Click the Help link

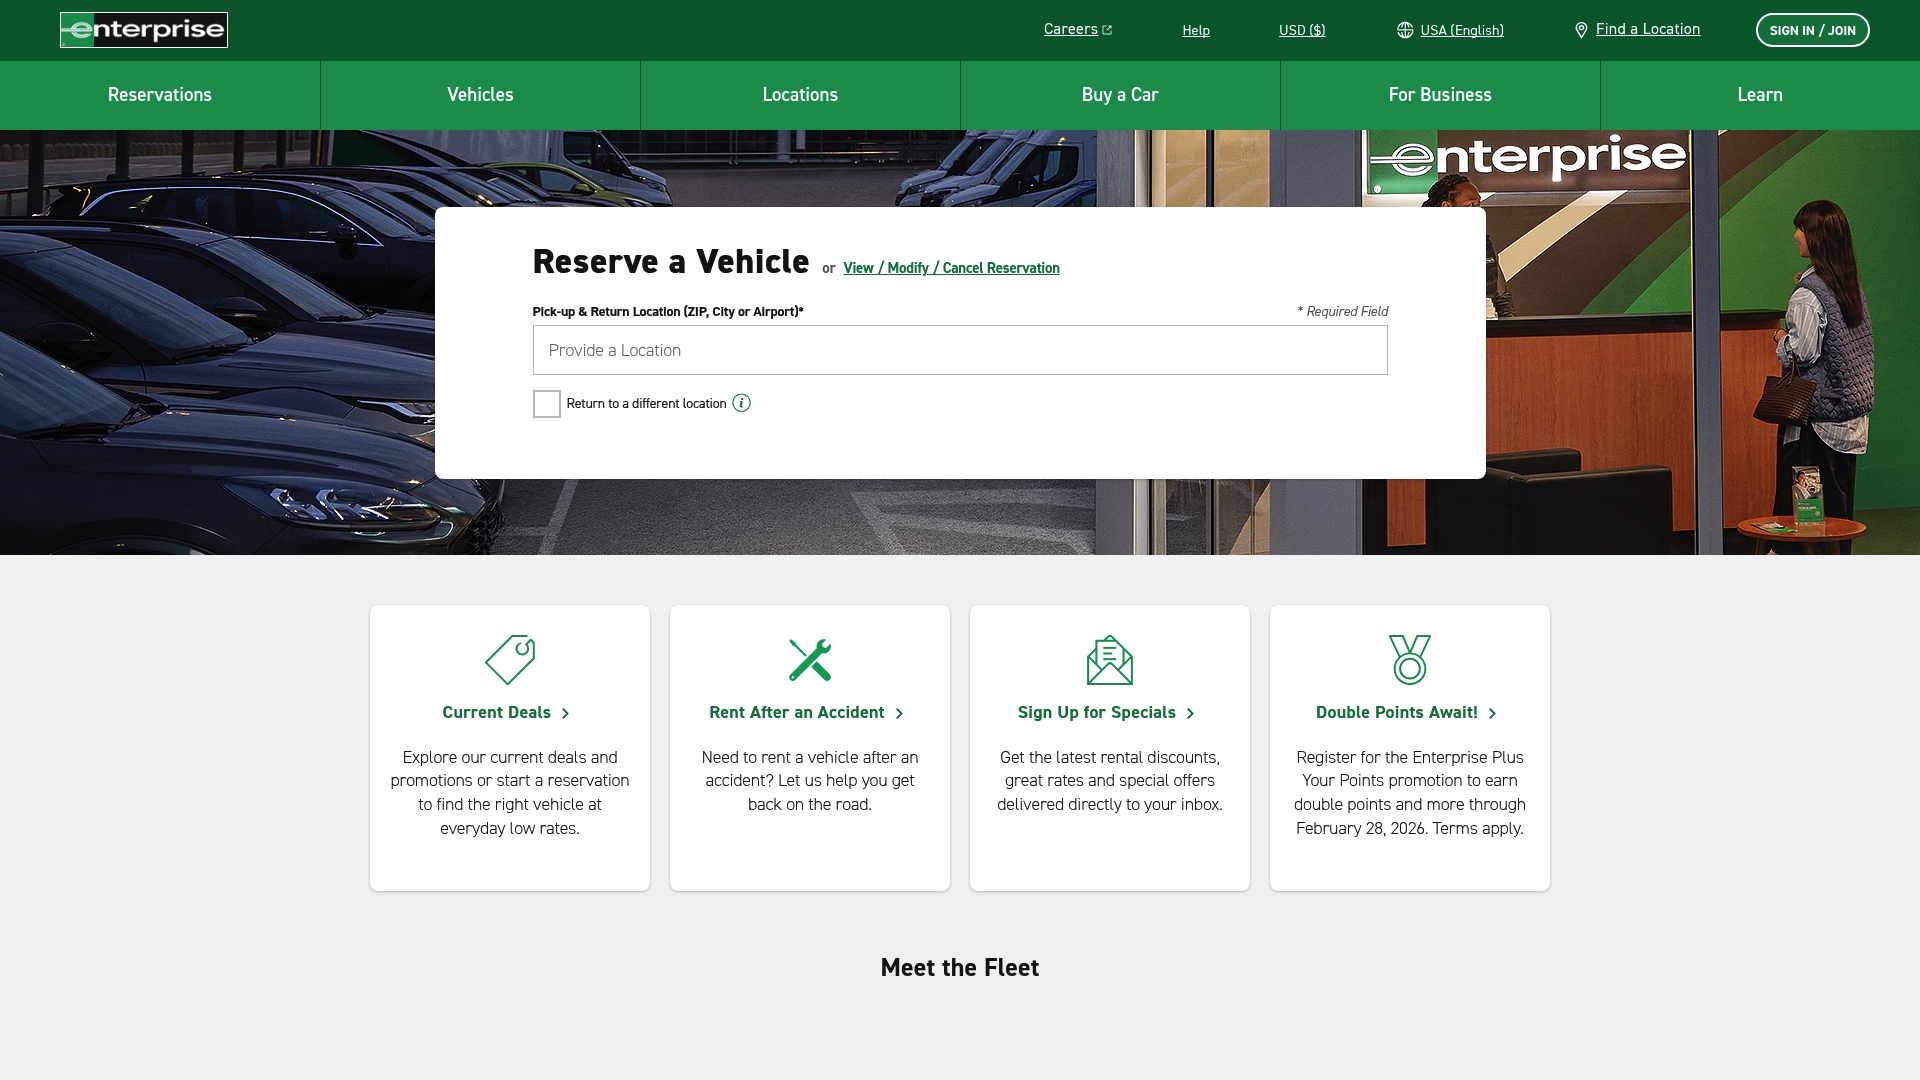[x=1196, y=30]
